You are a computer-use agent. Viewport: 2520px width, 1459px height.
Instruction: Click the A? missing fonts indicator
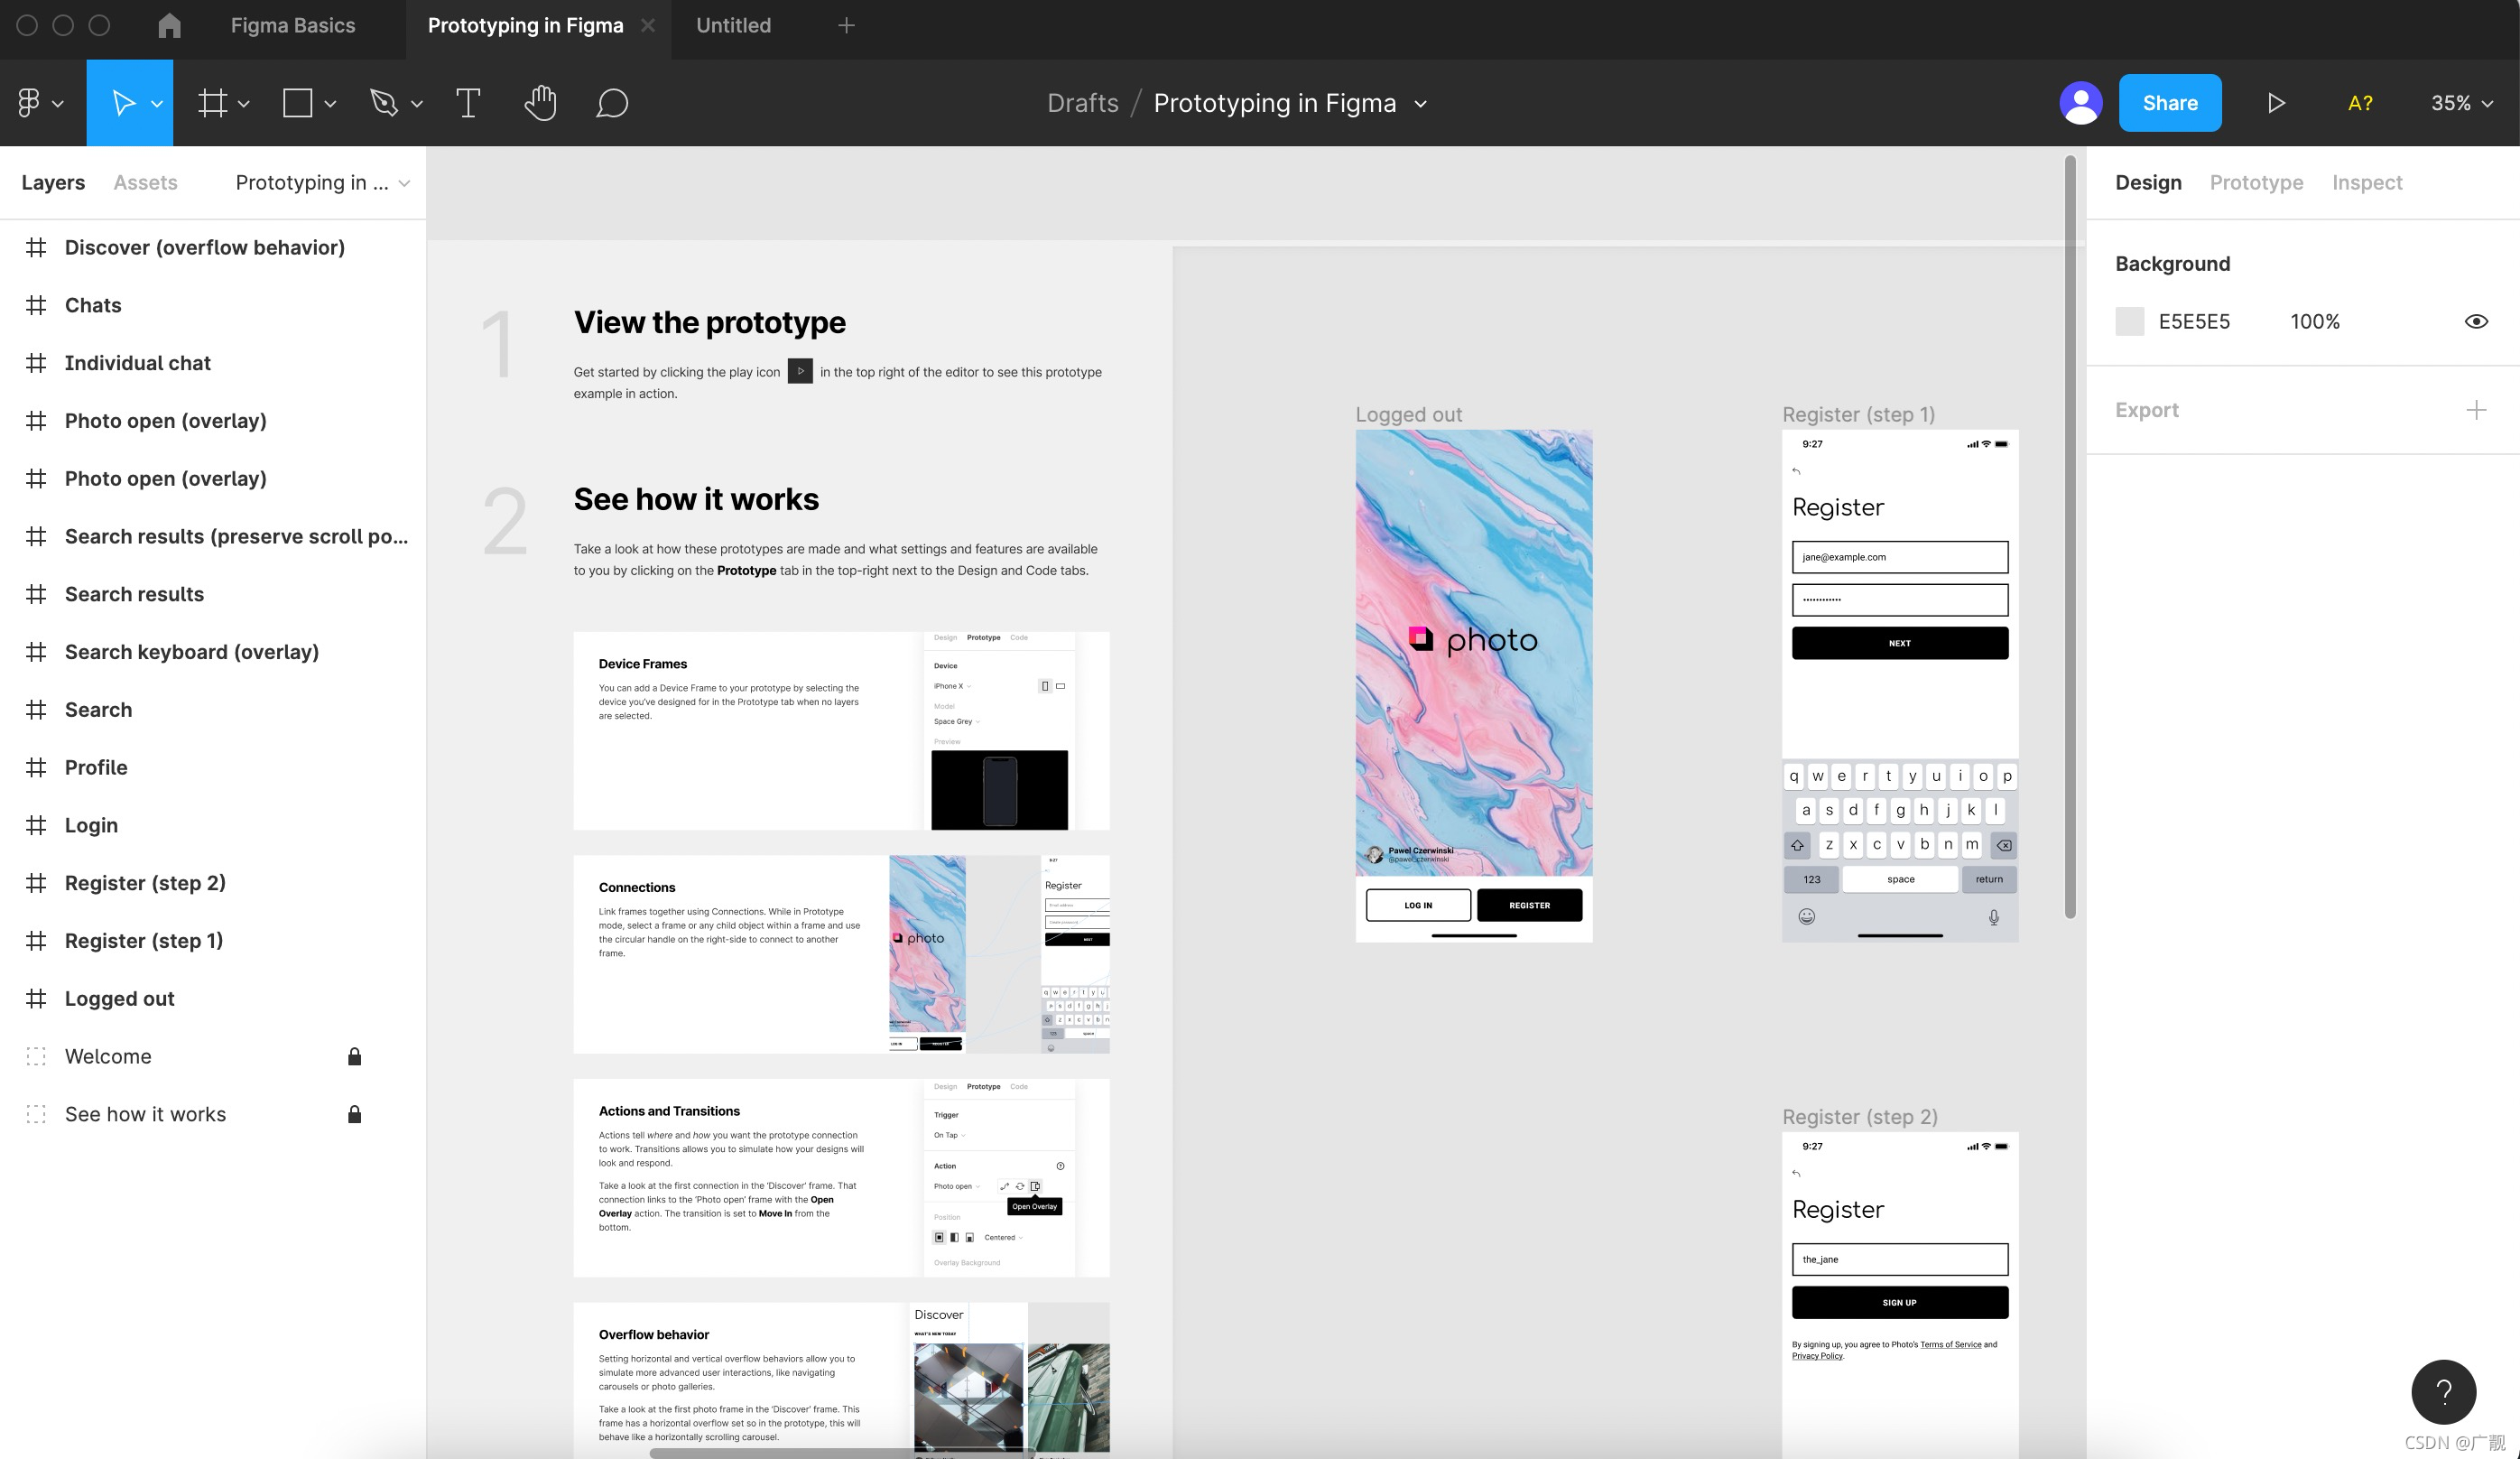coord(2360,103)
